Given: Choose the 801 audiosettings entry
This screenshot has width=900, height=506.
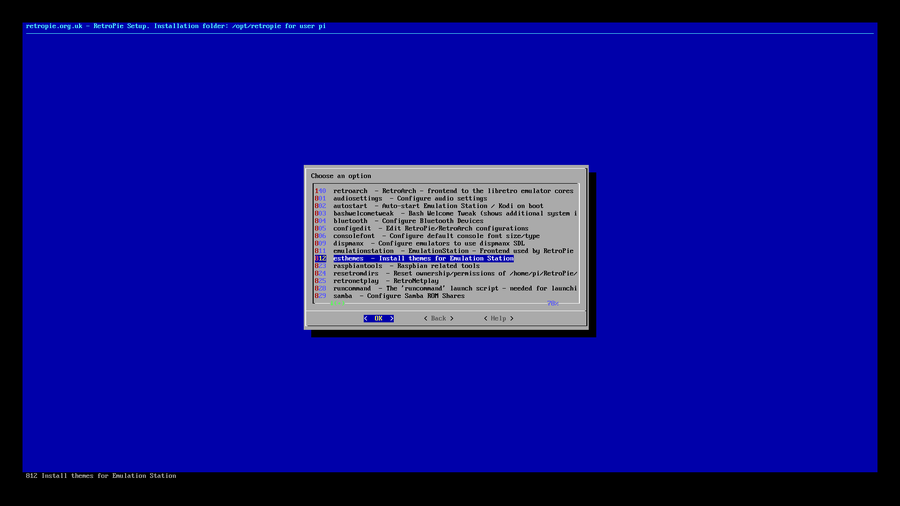Looking at the screenshot, I should 401,198.
